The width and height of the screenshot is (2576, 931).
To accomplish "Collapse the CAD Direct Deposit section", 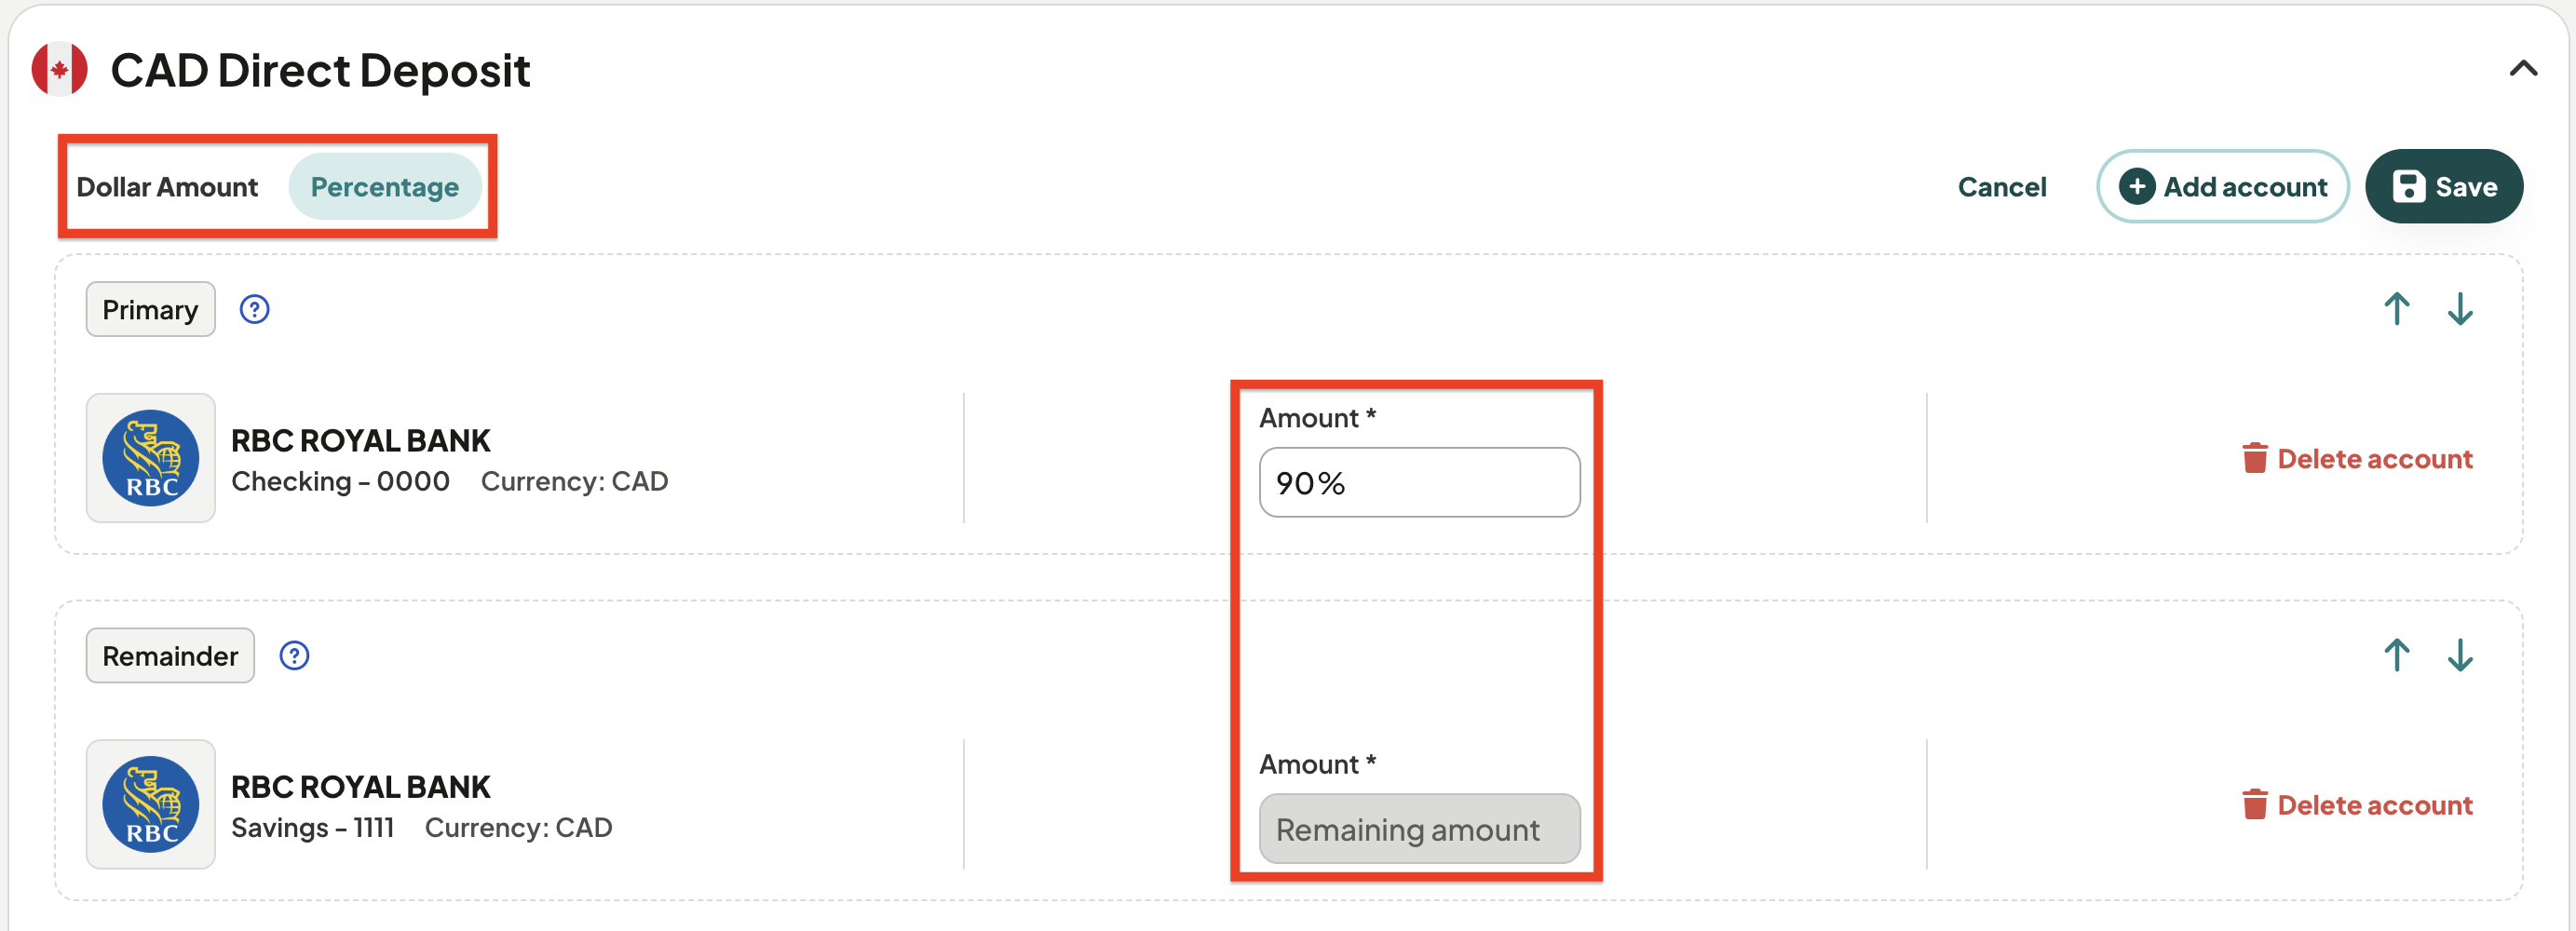I will coord(2523,68).
